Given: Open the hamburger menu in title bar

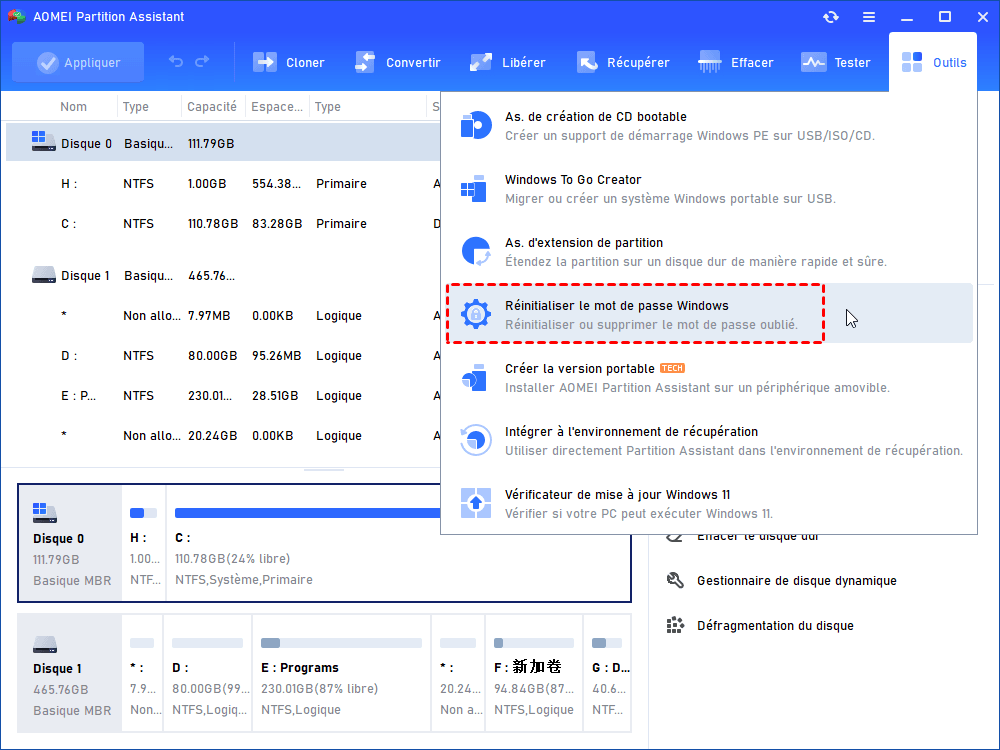Looking at the screenshot, I should 869,17.
